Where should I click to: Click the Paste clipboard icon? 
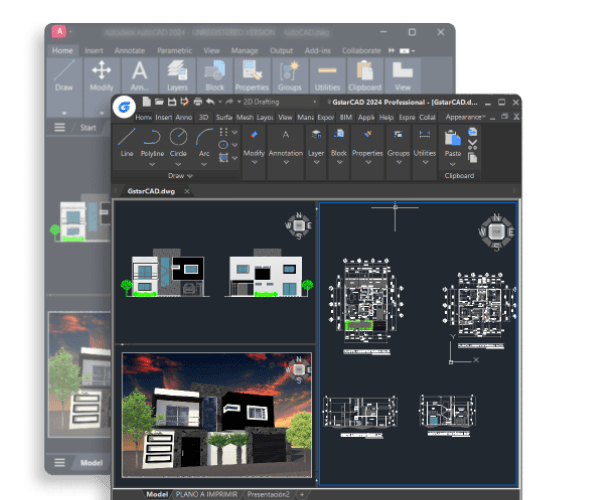point(452,138)
